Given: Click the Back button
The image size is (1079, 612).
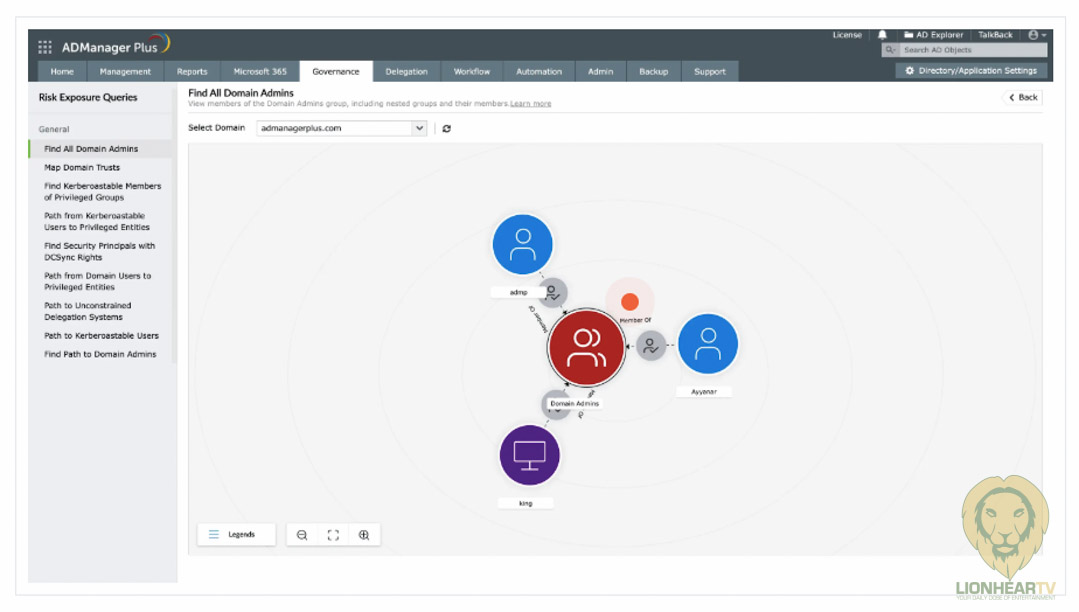Looking at the screenshot, I should point(1023,97).
